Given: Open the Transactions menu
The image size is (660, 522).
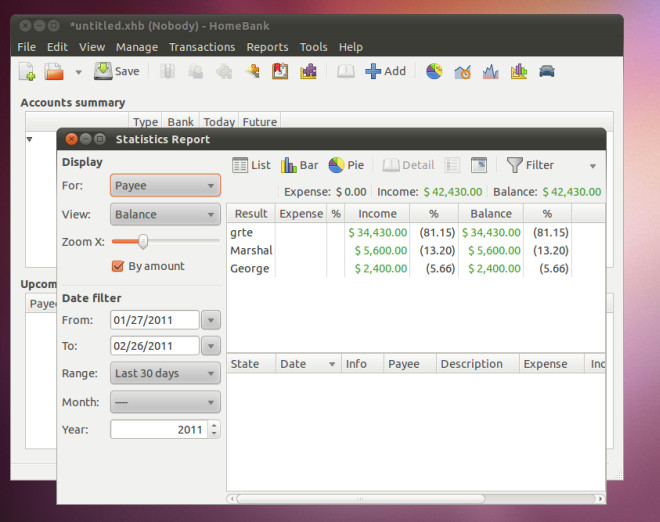Looking at the screenshot, I should pos(202,47).
